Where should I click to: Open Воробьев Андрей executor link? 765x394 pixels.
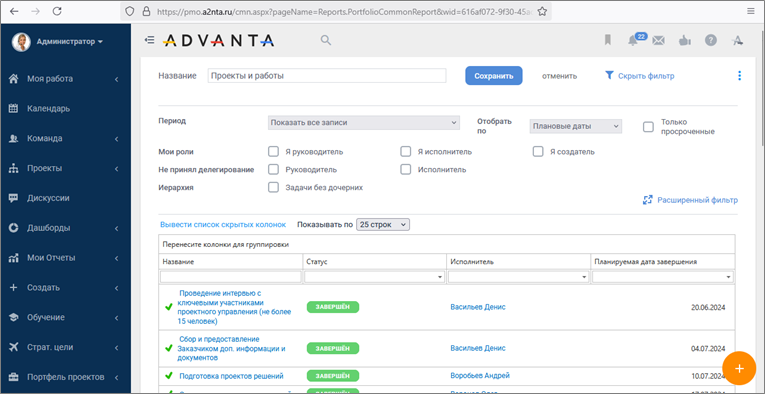tap(480, 375)
